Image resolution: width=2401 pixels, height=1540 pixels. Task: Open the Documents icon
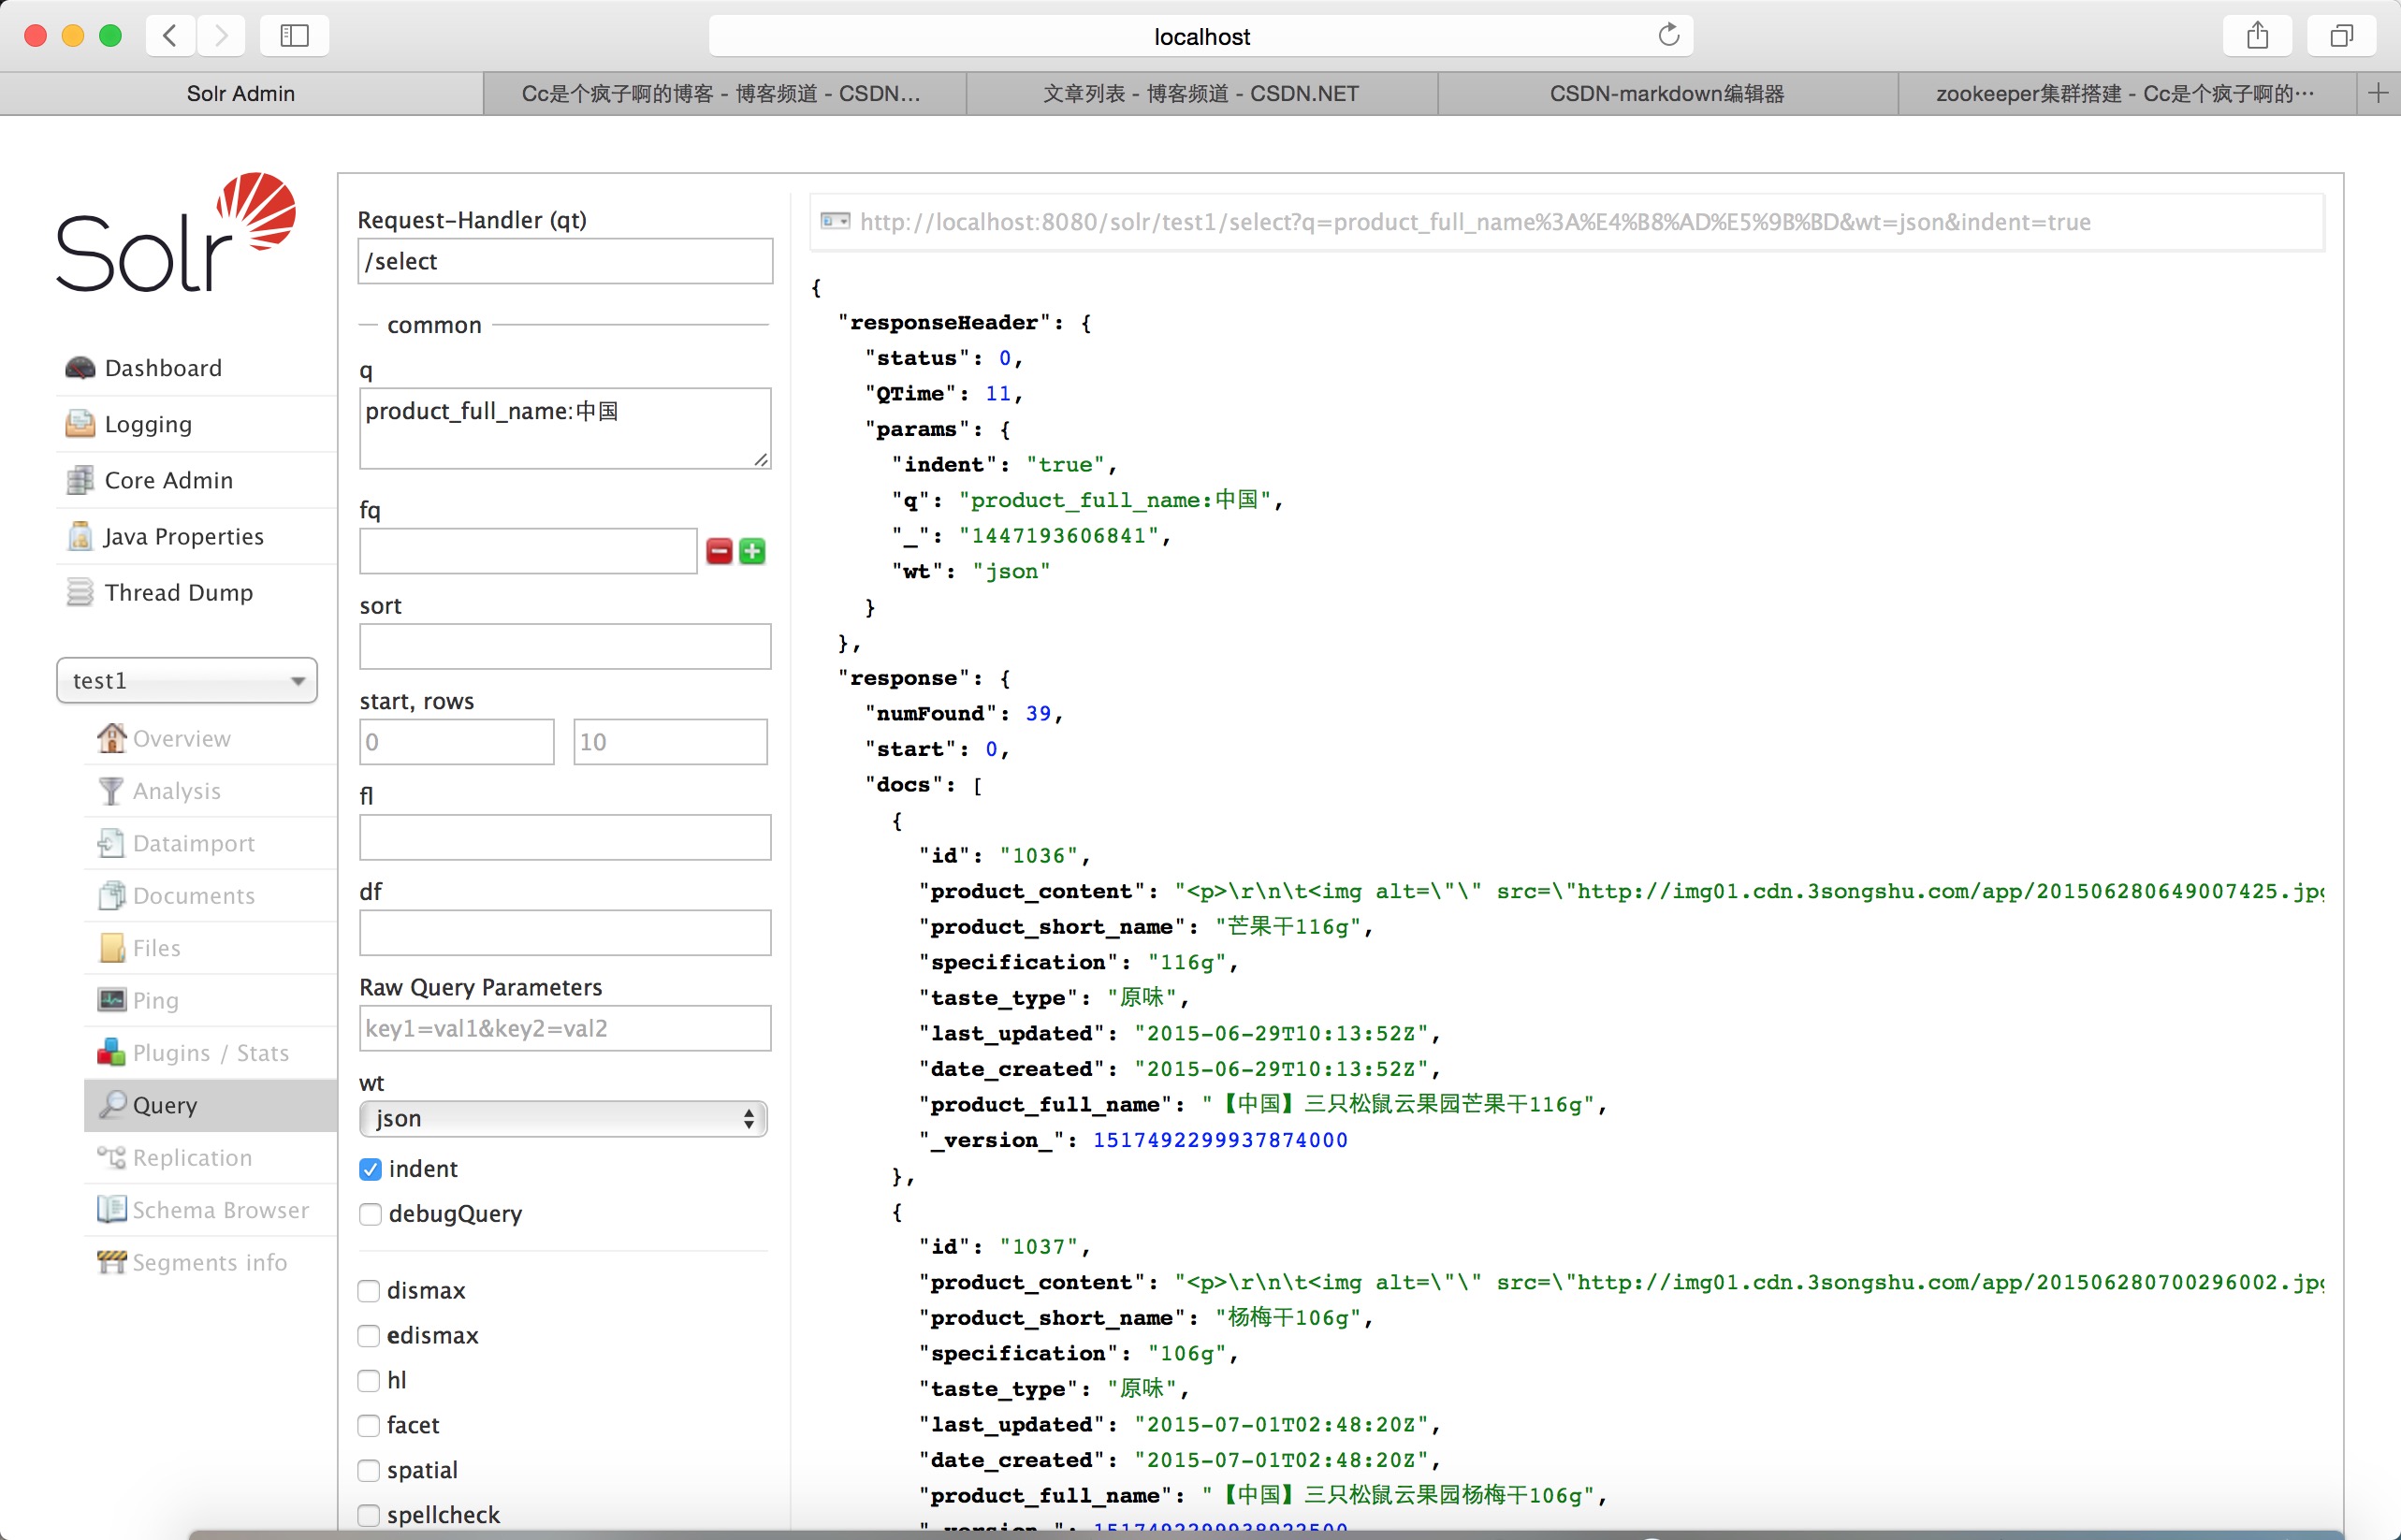click(111, 895)
